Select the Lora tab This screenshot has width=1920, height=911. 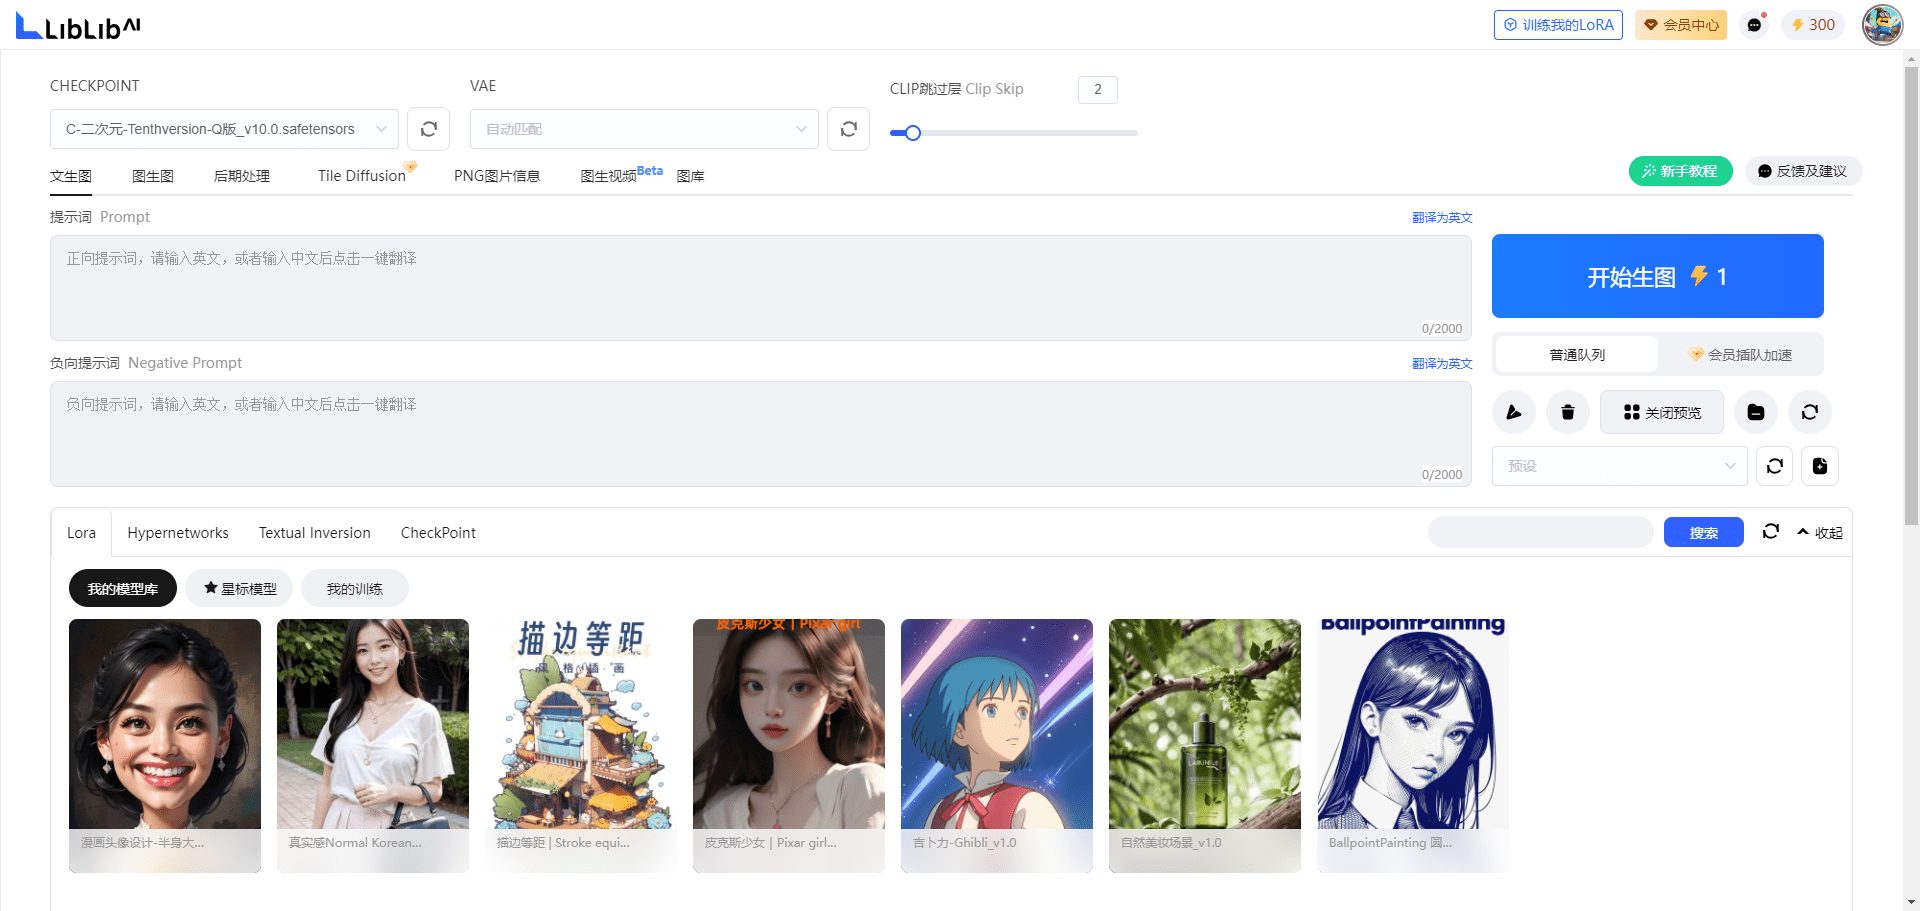pyautogui.click(x=82, y=533)
